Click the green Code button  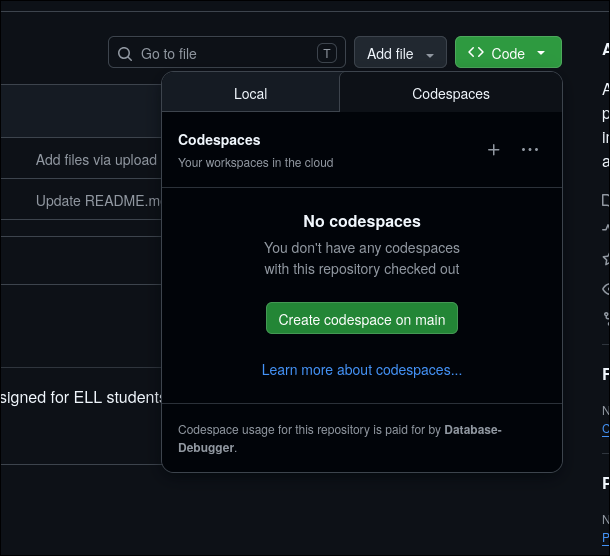[x=508, y=52]
